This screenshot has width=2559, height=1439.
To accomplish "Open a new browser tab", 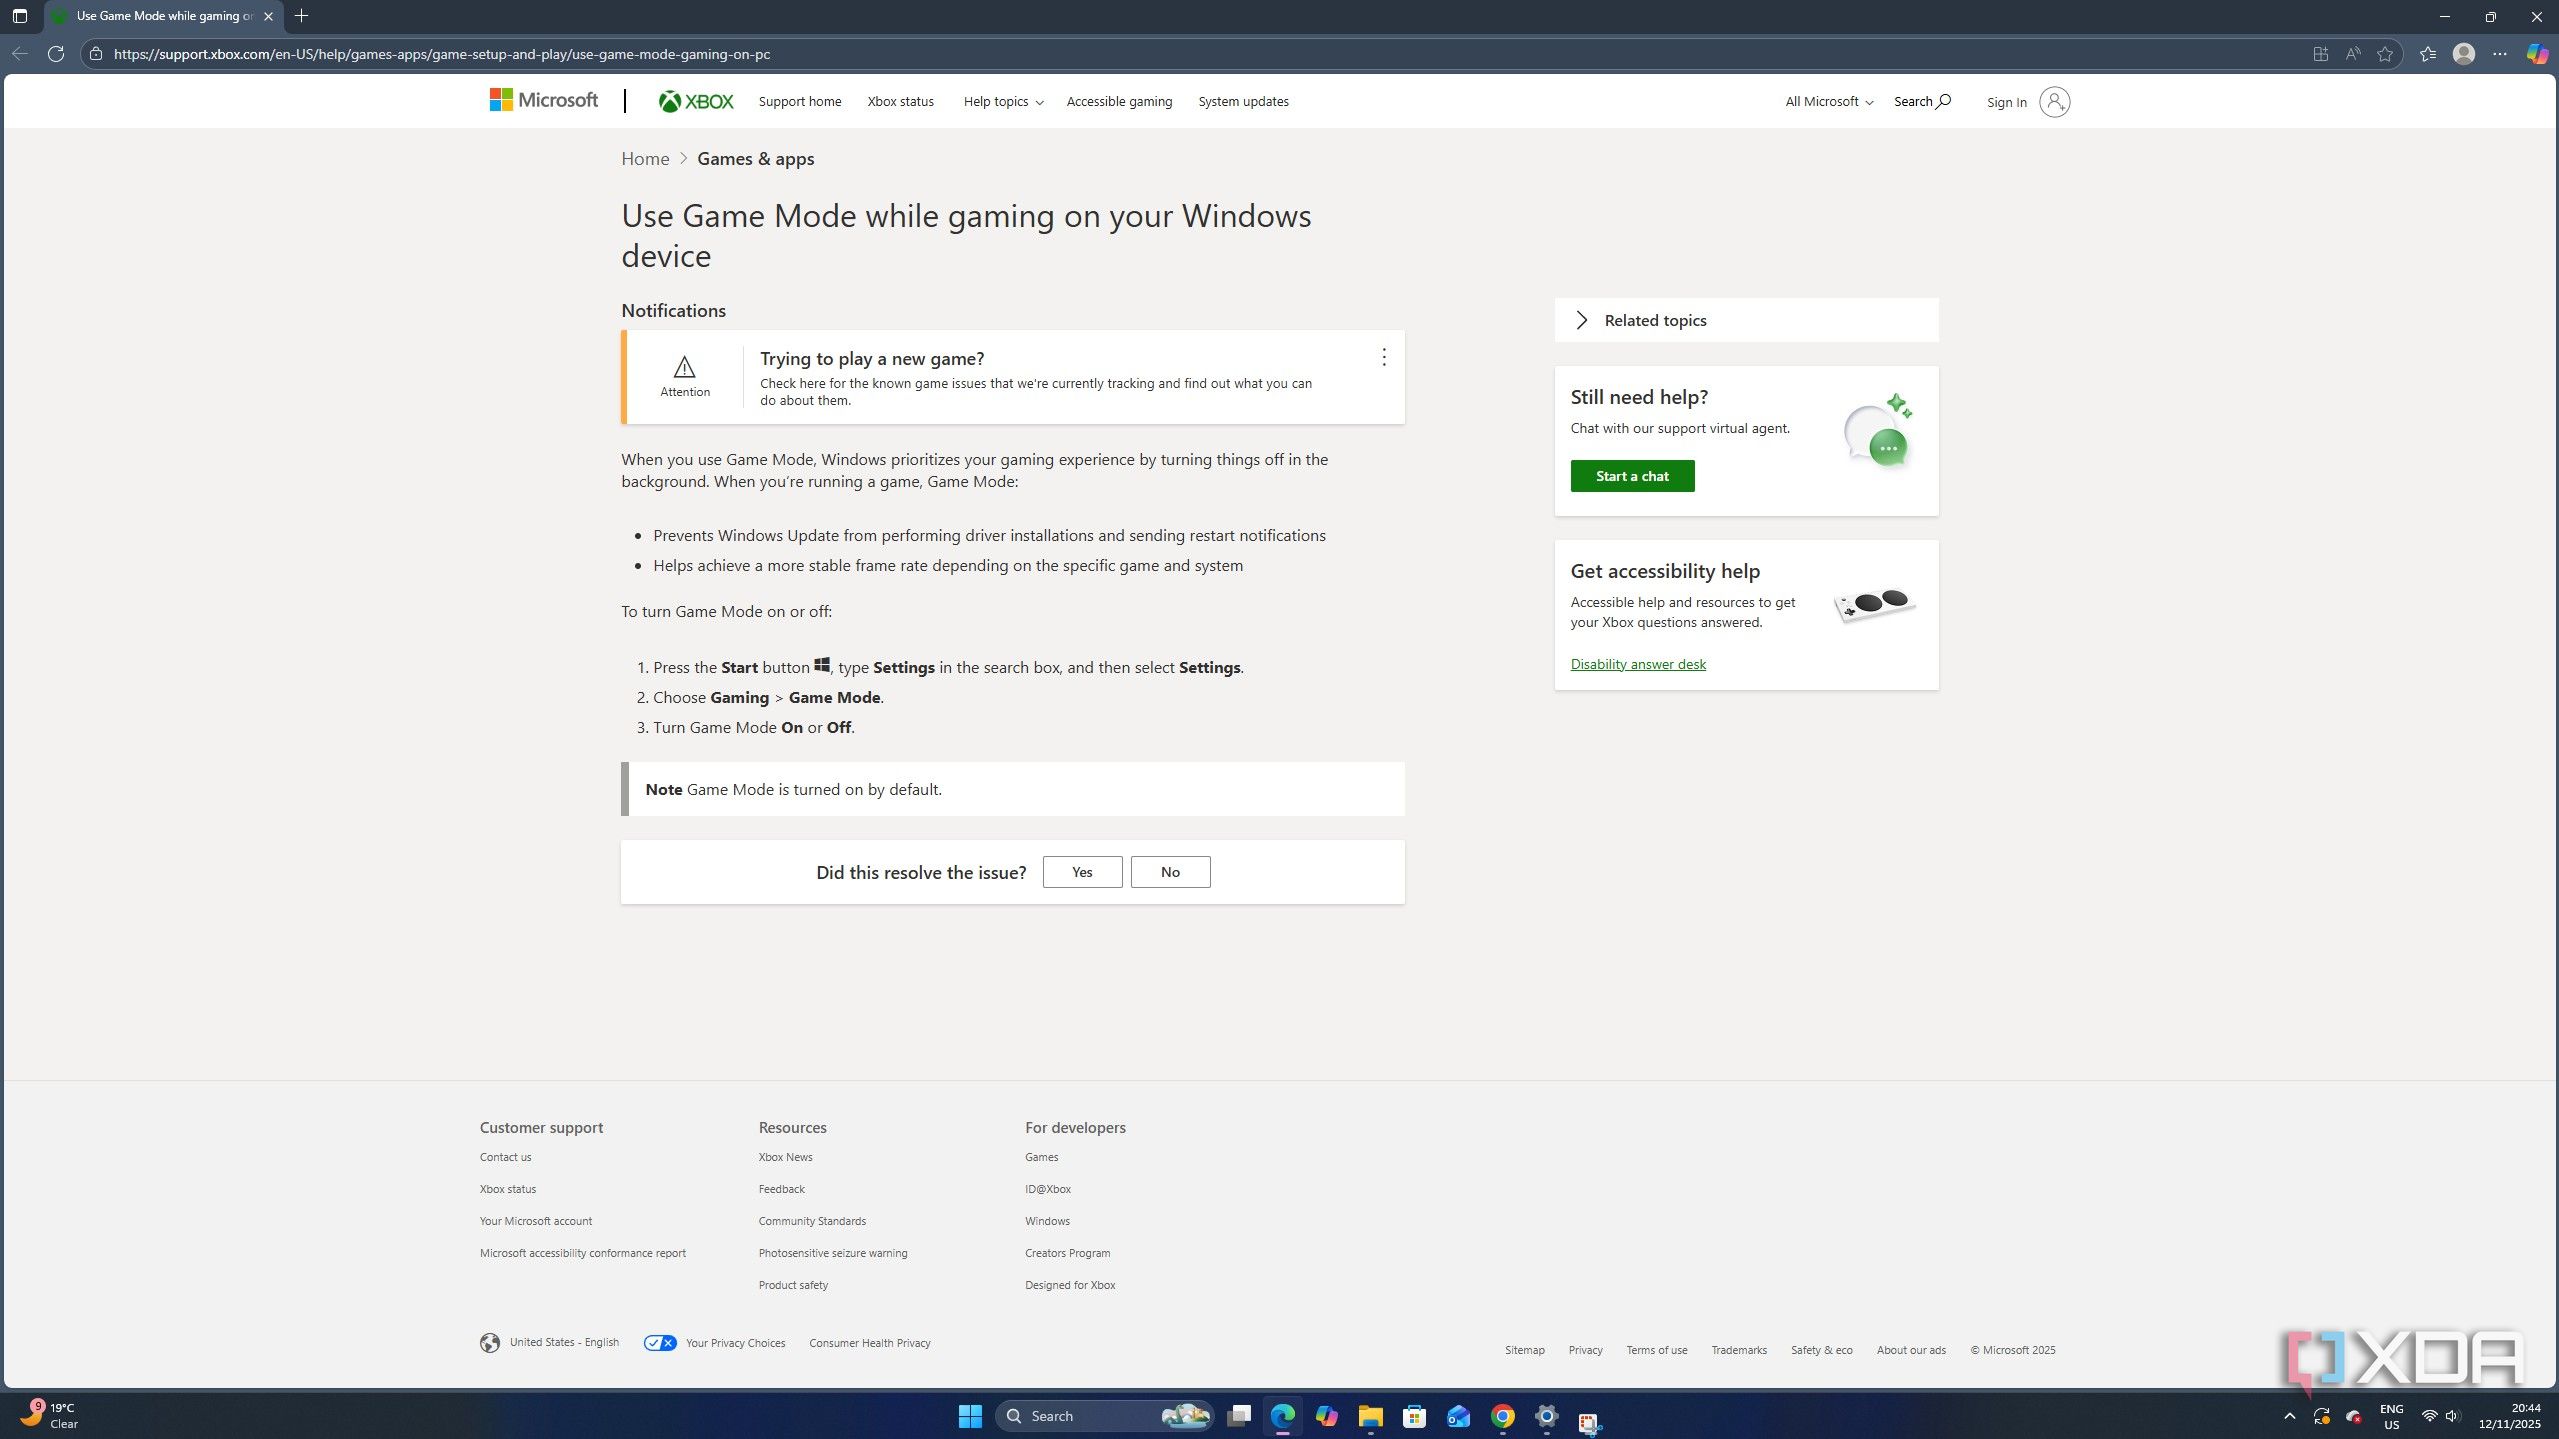I will tap(302, 16).
